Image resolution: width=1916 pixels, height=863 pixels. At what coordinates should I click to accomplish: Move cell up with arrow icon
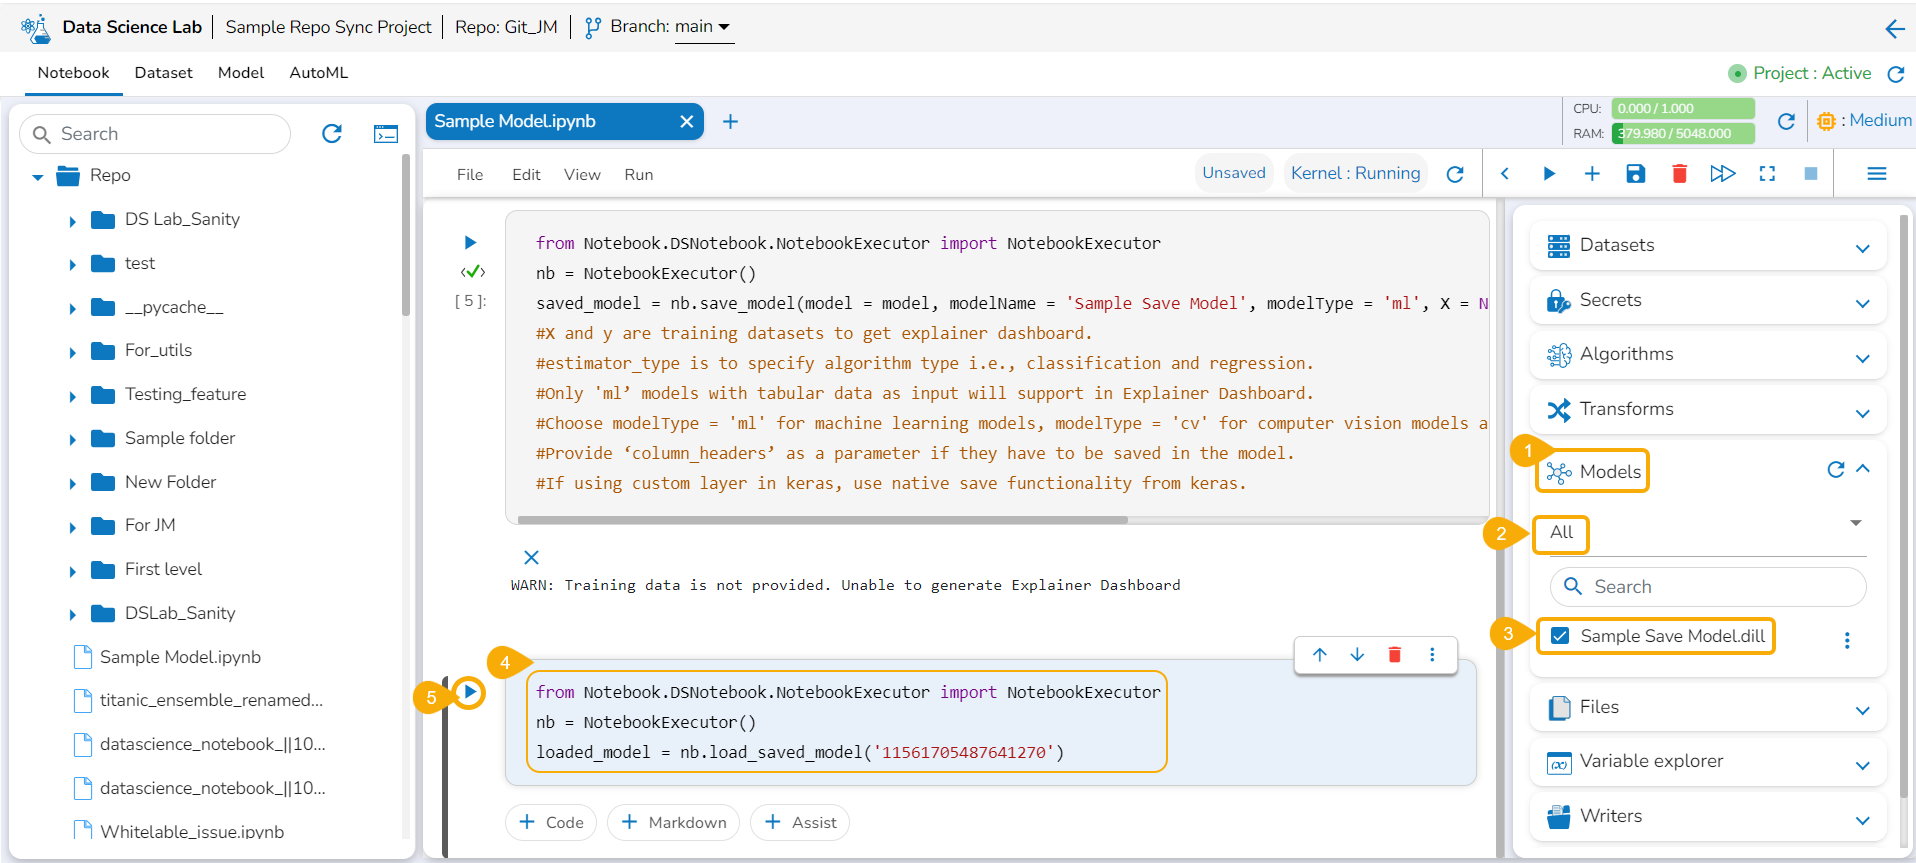(x=1320, y=655)
